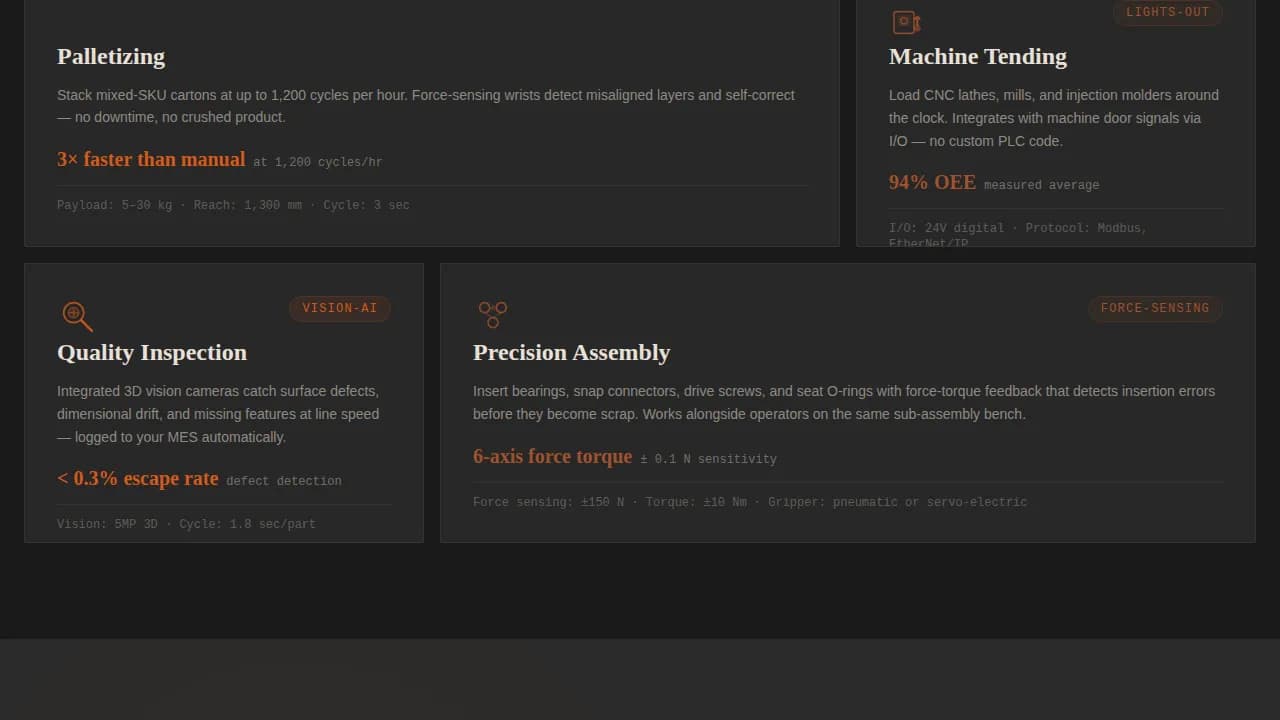Click the linked-circles Precision Assembly icon
Image resolution: width=1280 pixels, height=720 pixels.
(x=492, y=312)
